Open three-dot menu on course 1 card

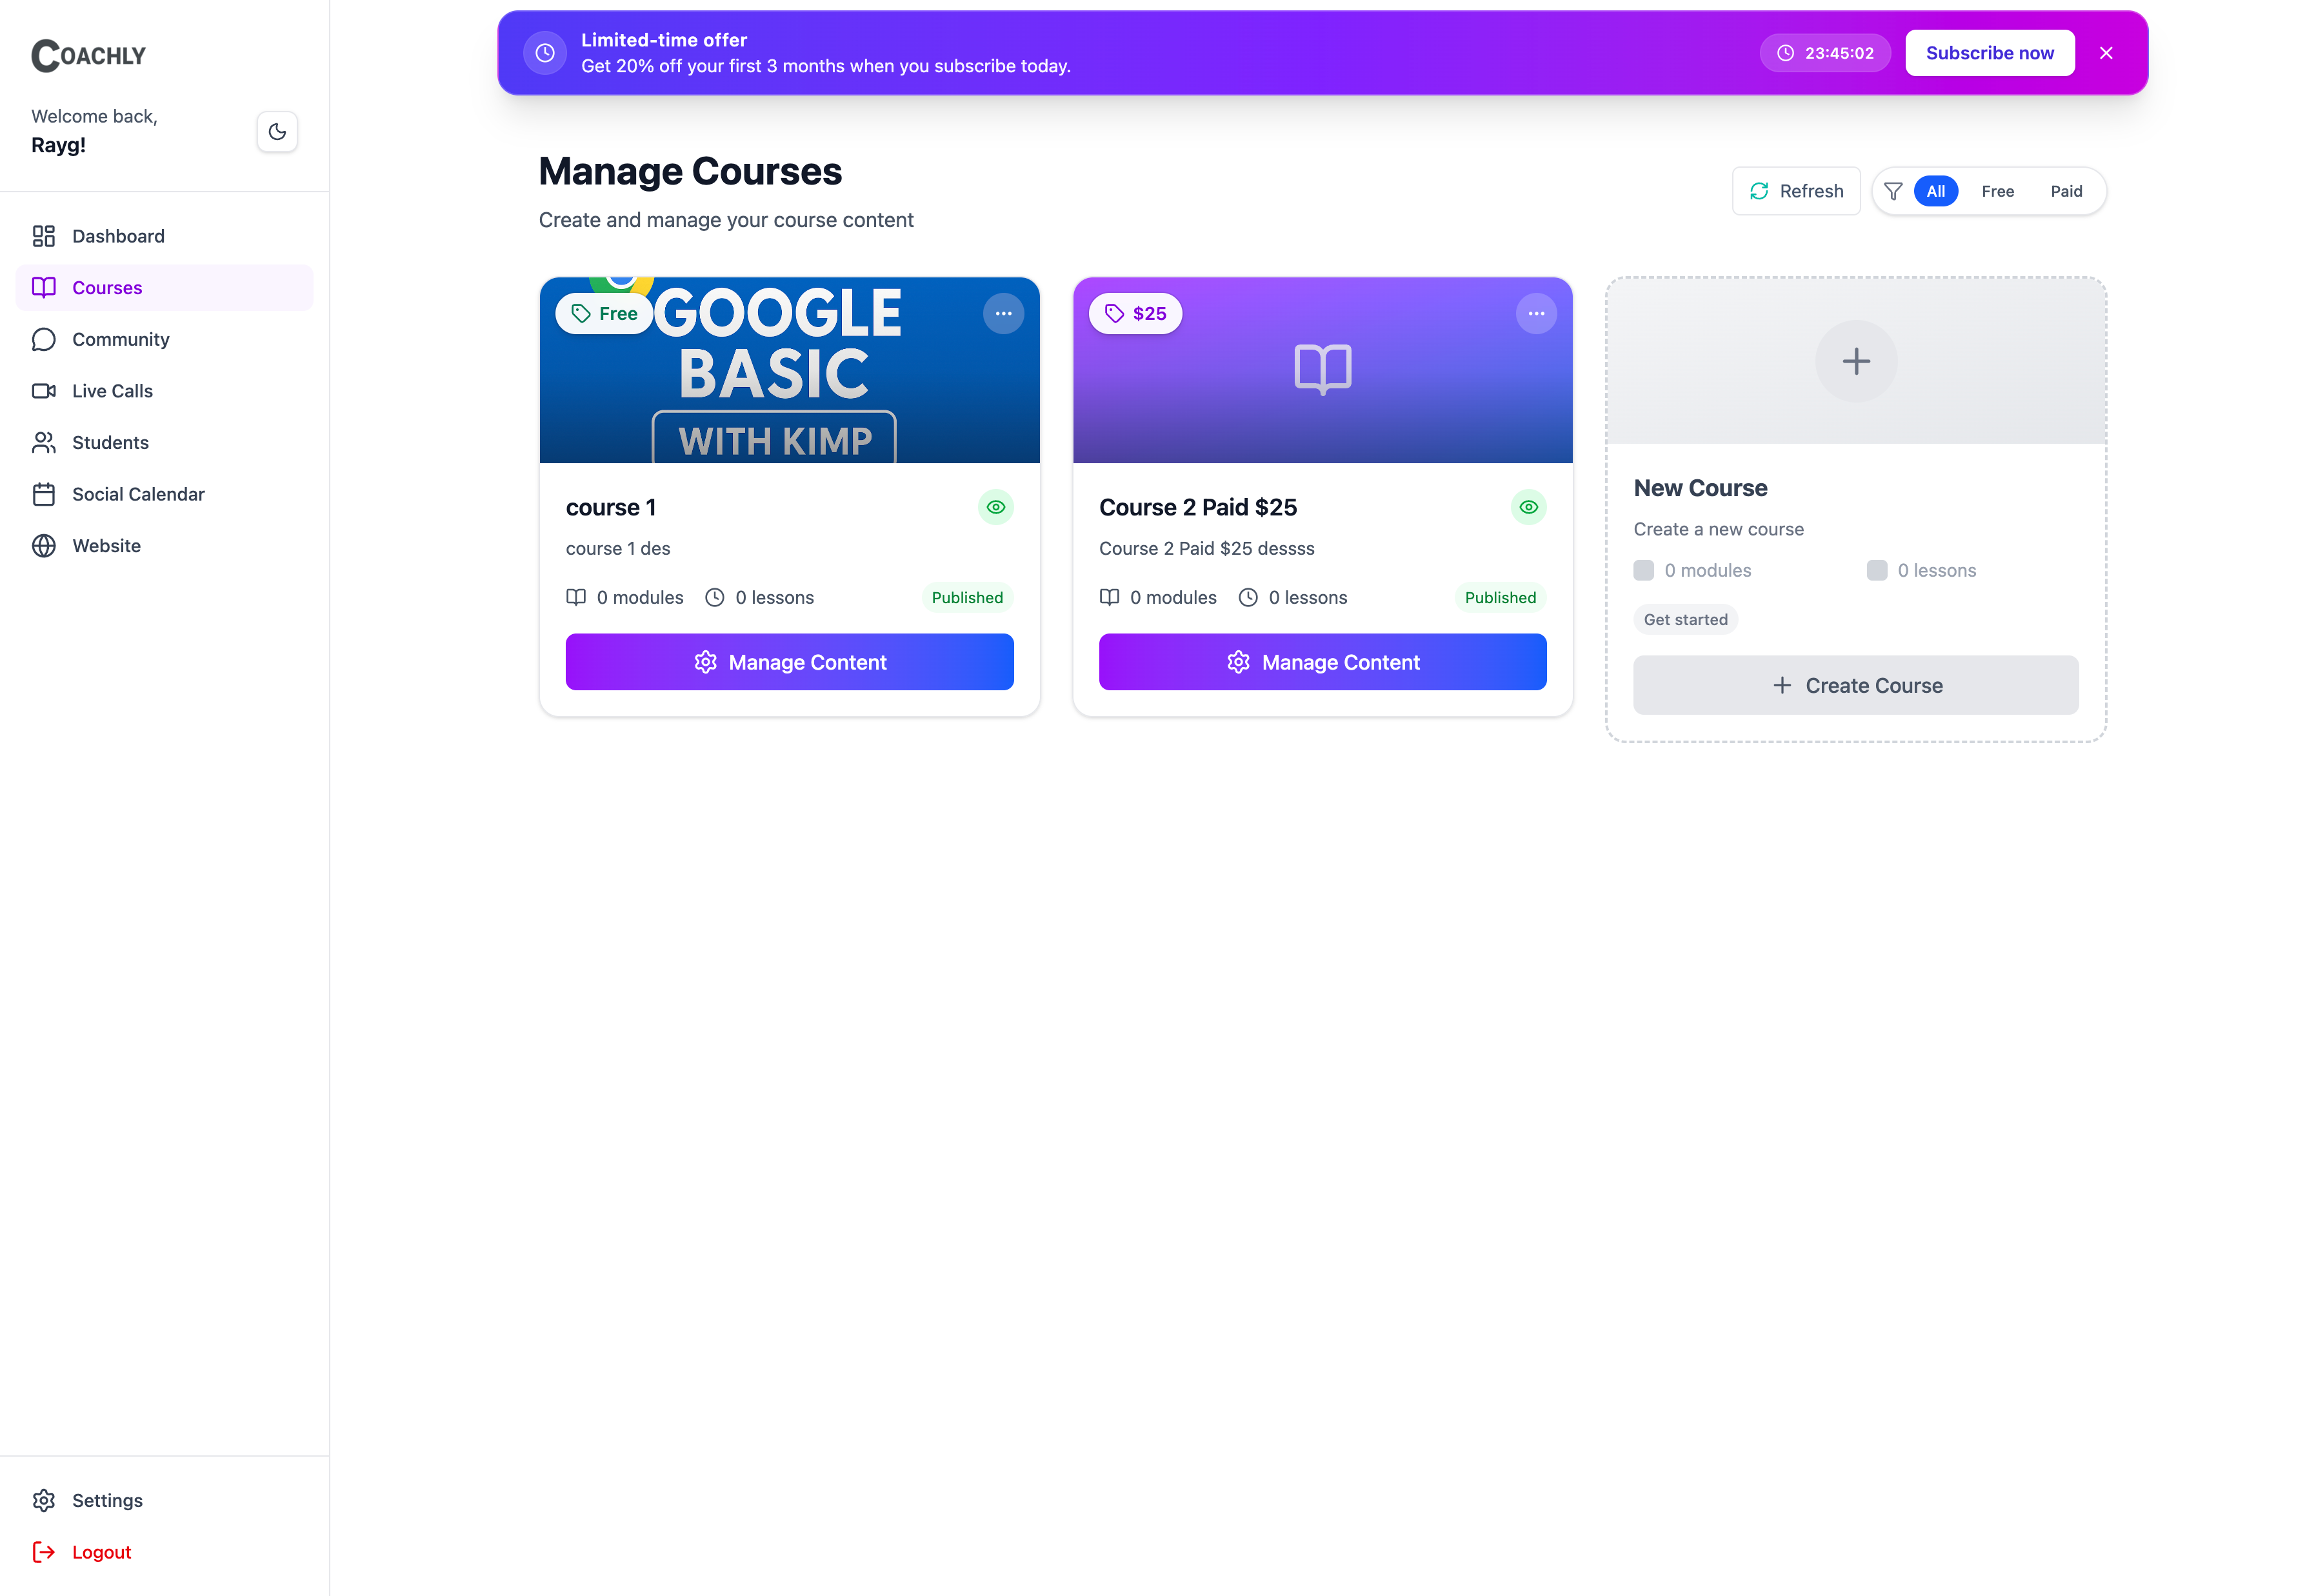1003,314
